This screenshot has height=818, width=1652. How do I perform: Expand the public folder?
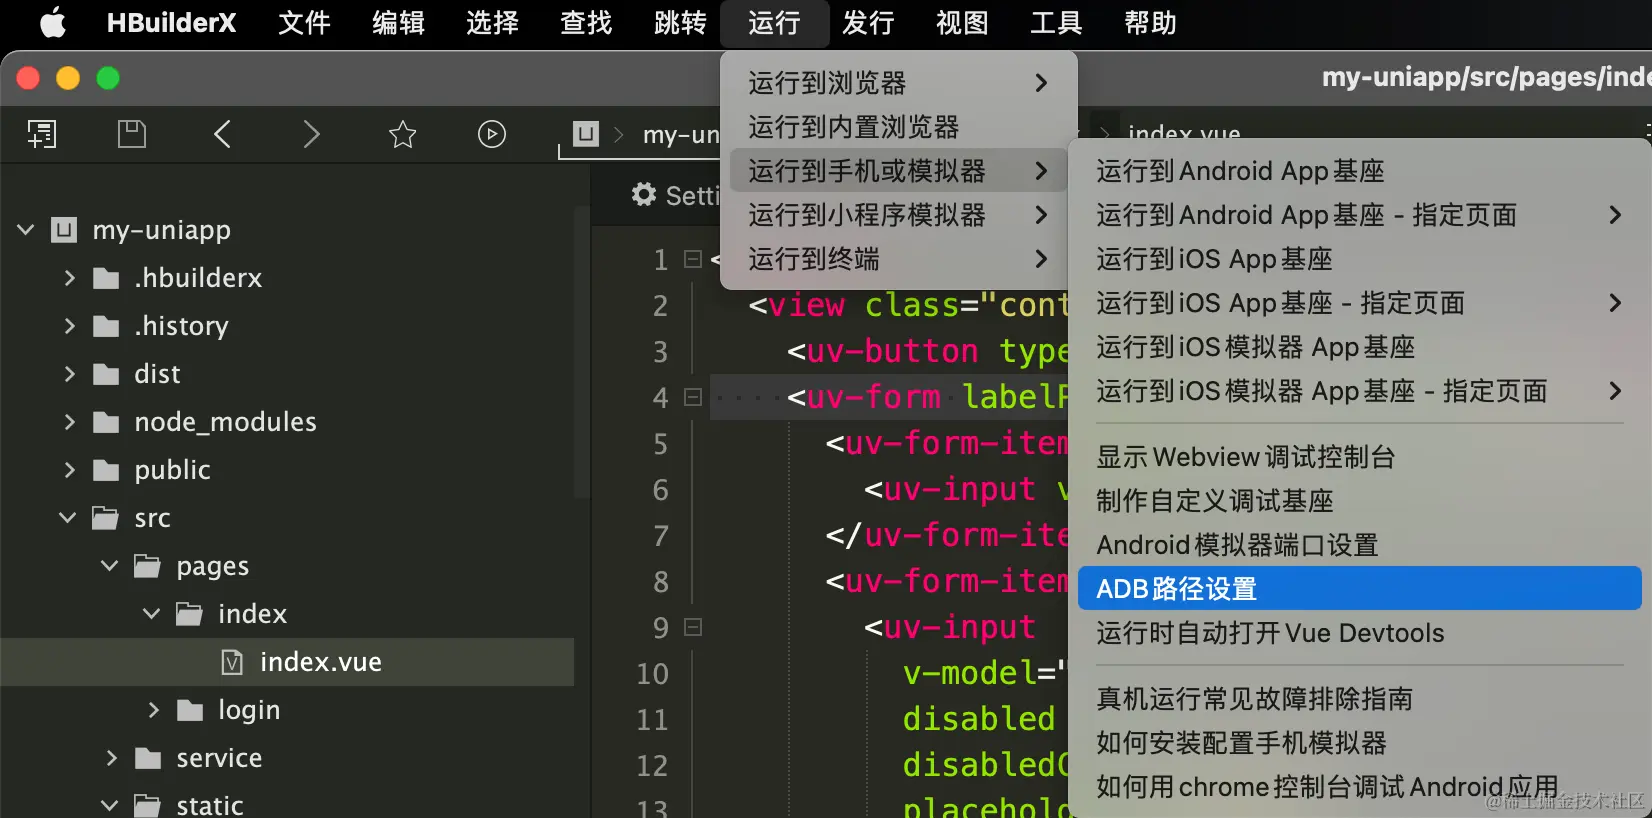click(69, 470)
